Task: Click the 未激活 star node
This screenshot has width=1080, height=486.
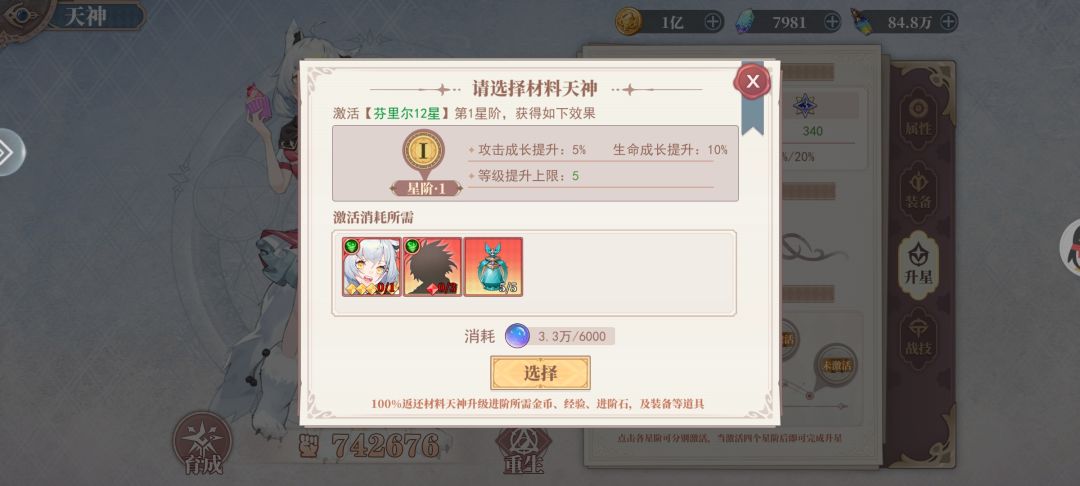Action: click(x=836, y=365)
